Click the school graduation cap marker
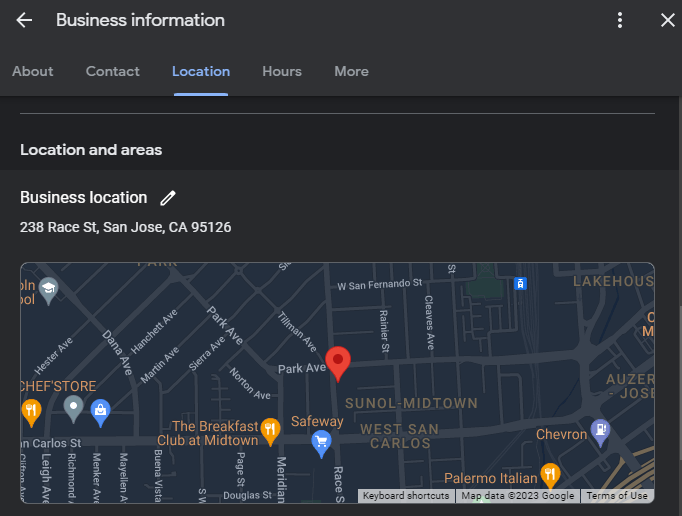 click(x=48, y=291)
